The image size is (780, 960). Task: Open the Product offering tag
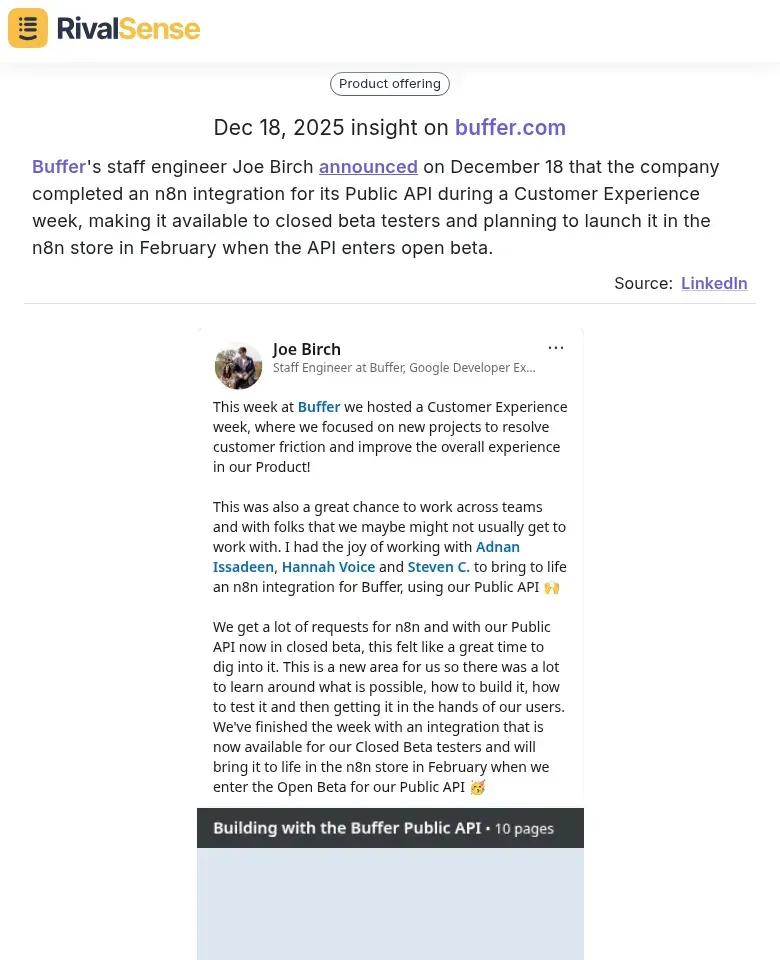389,84
